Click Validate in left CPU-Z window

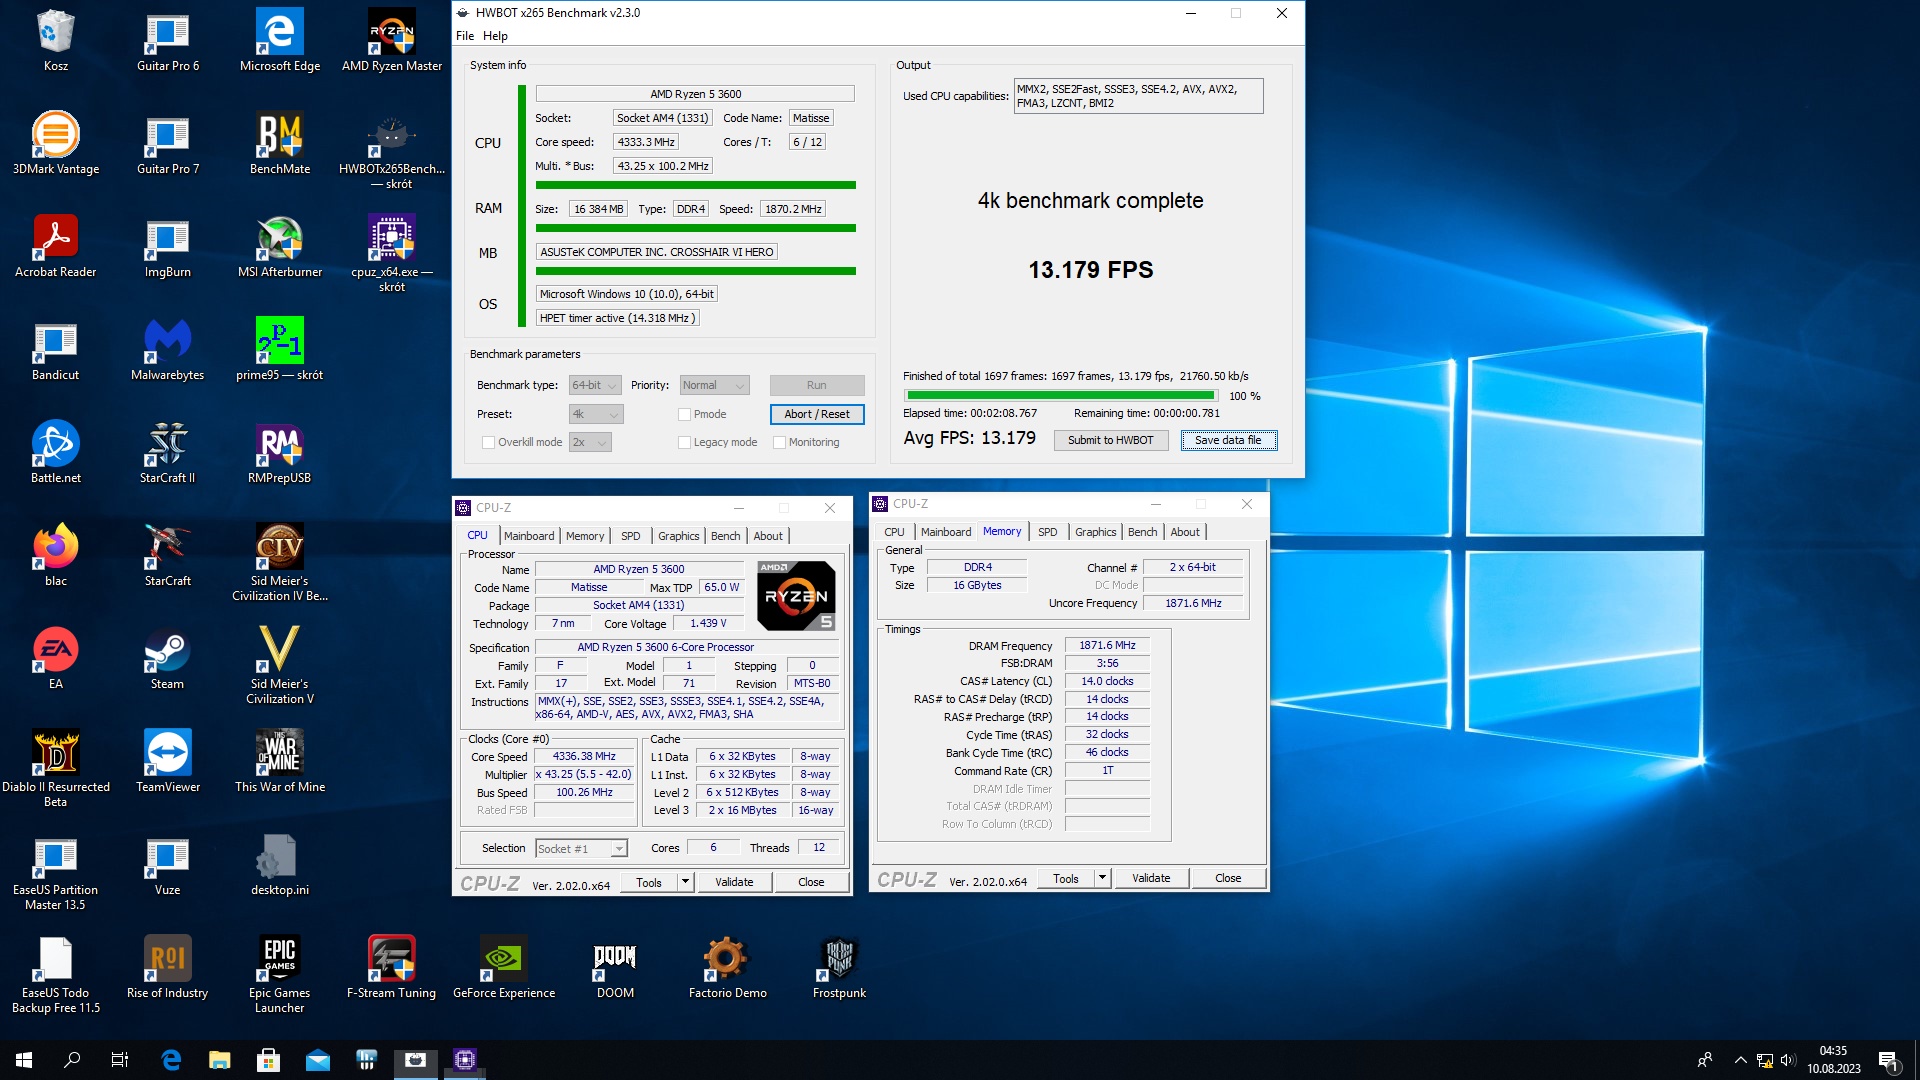click(x=734, y=882)
